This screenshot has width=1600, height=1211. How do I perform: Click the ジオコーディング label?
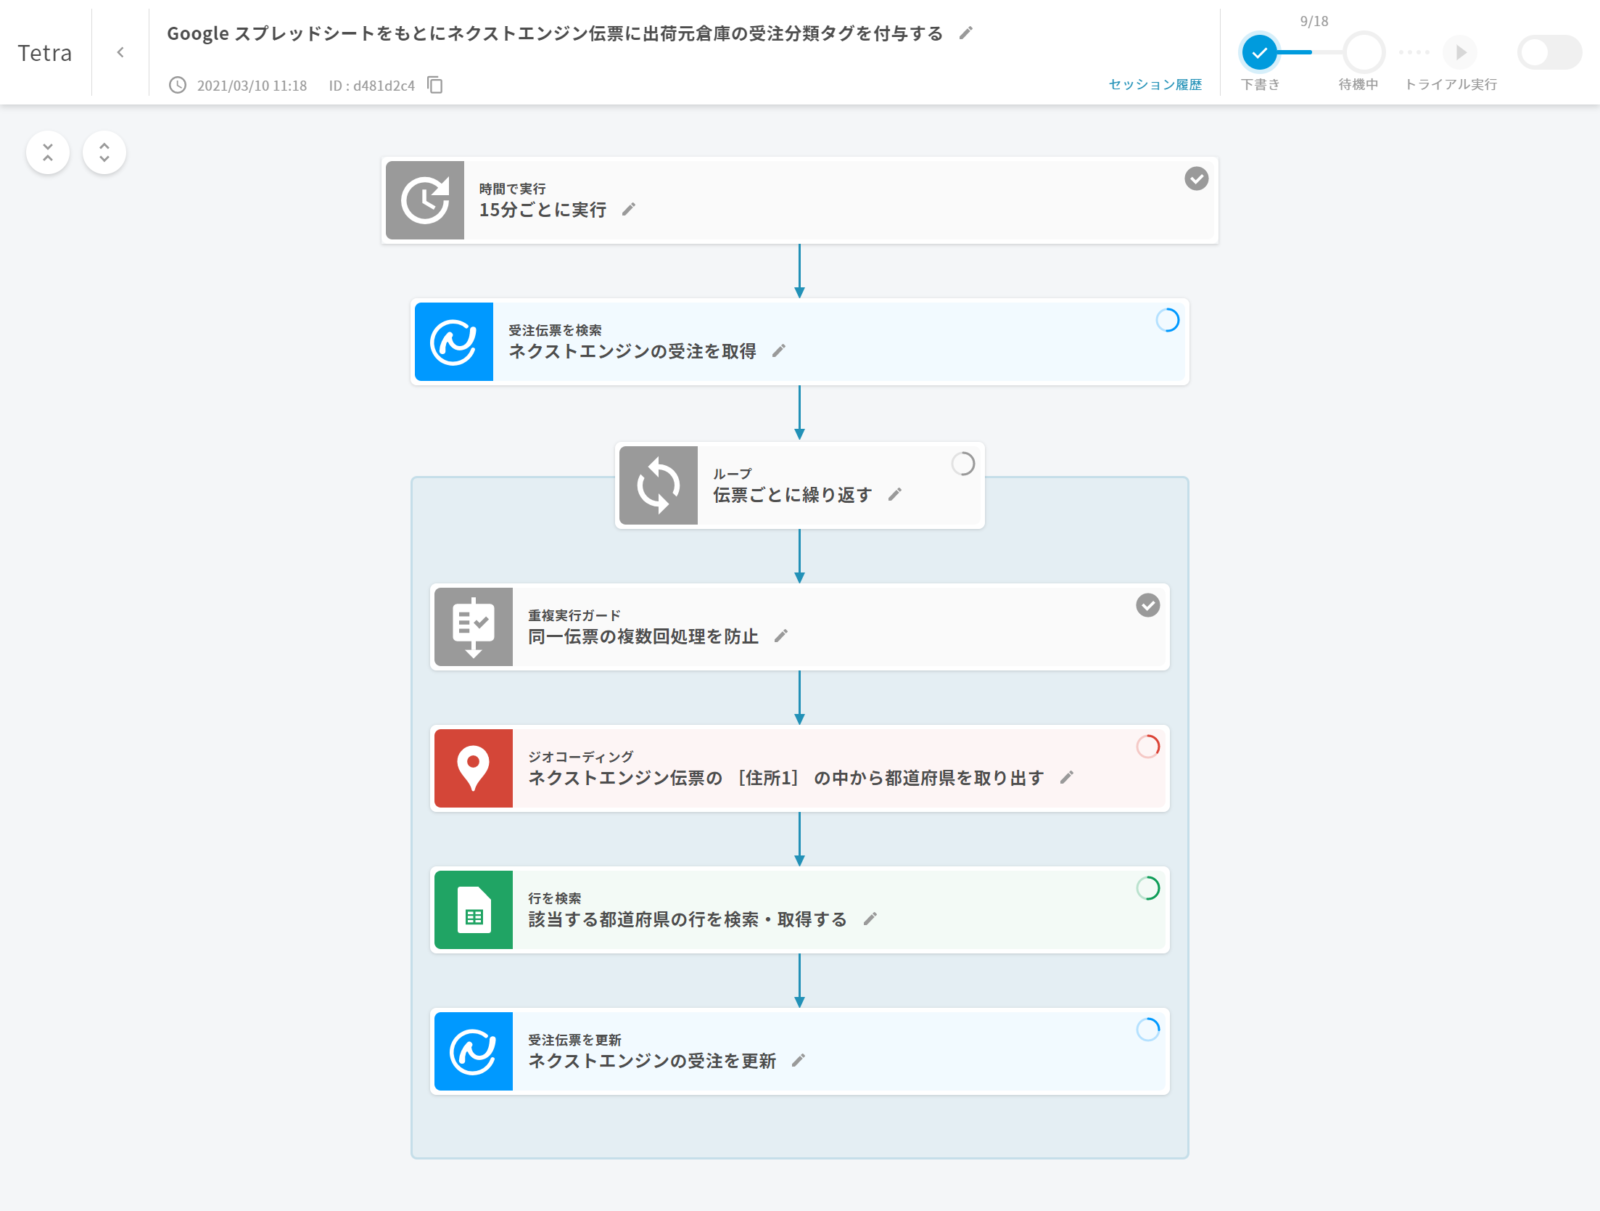[581, 757]
